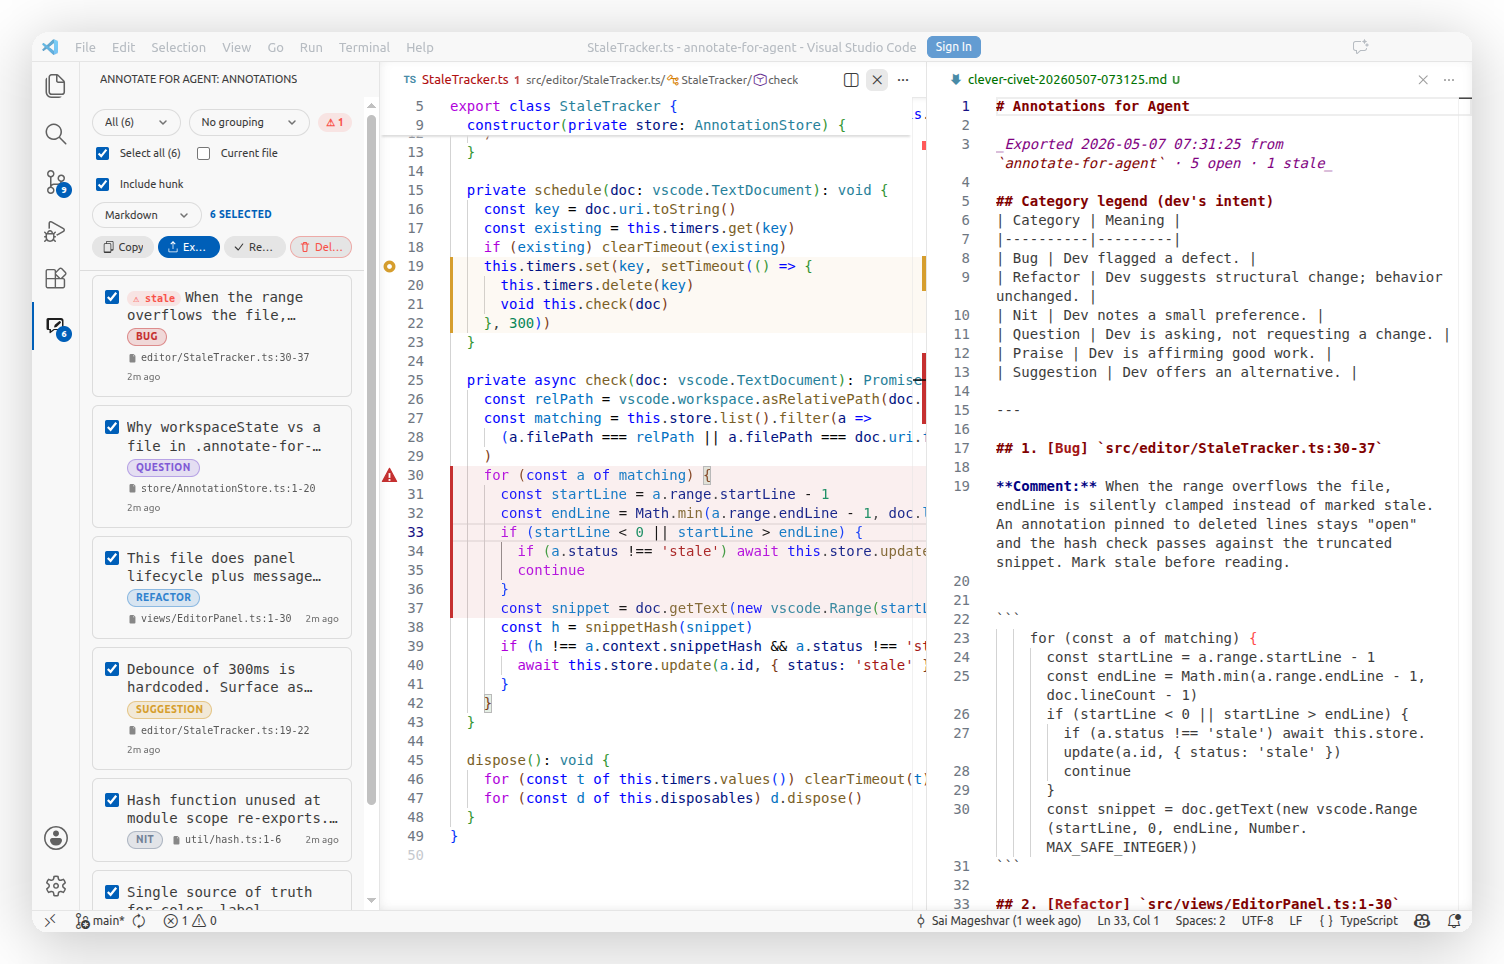Click the QUESTION category tag

tap(163, 468)
